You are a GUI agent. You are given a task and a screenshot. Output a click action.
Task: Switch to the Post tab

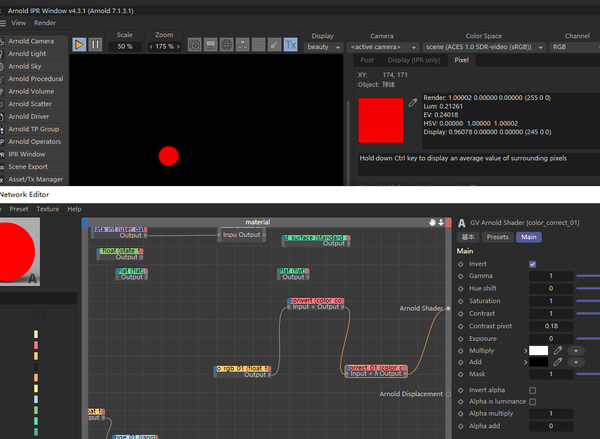click(367, 60)
